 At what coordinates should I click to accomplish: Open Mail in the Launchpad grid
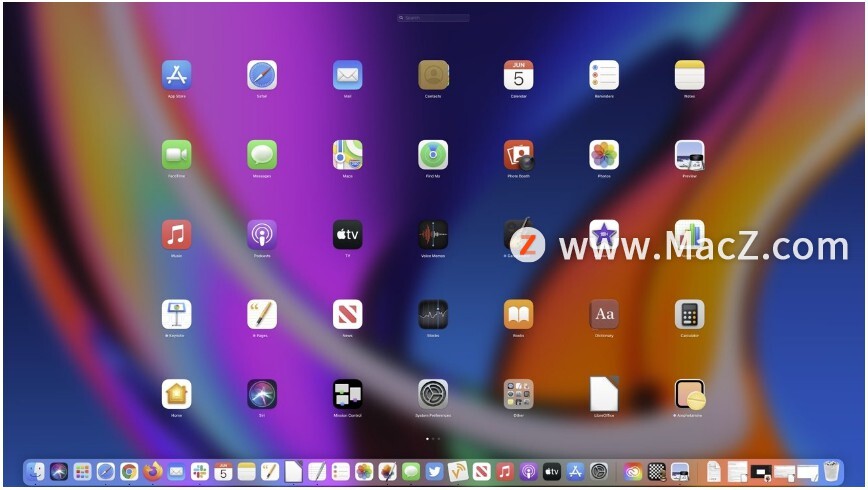pos(348,75)
